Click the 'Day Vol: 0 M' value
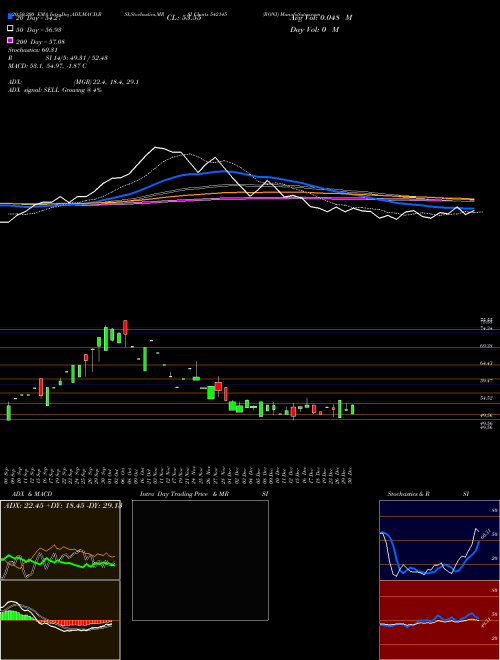This screenshot has width=500, height=660. pyautogui.click(x=314, y=29)
